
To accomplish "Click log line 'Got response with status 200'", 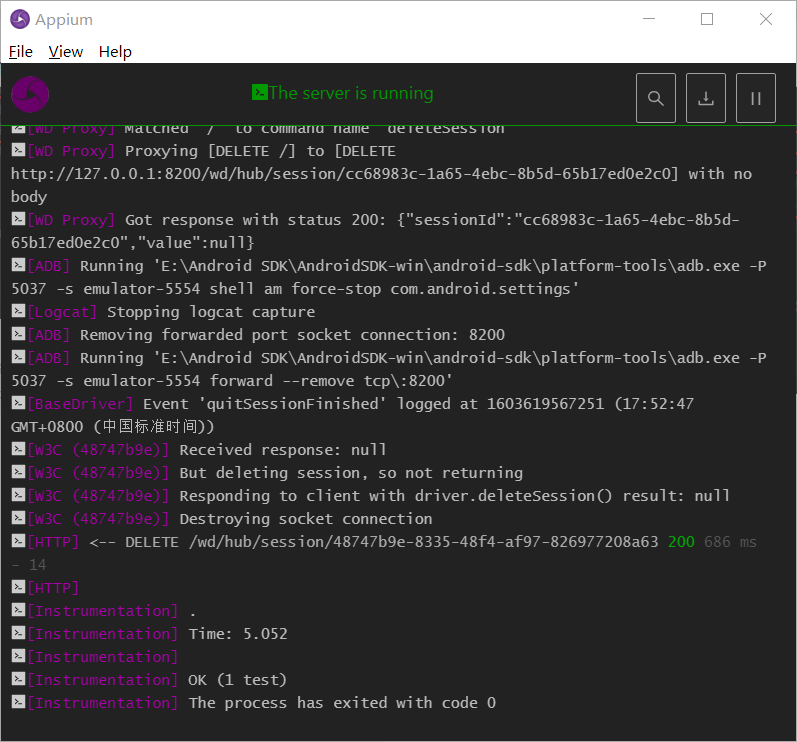I will click(254, 220).
